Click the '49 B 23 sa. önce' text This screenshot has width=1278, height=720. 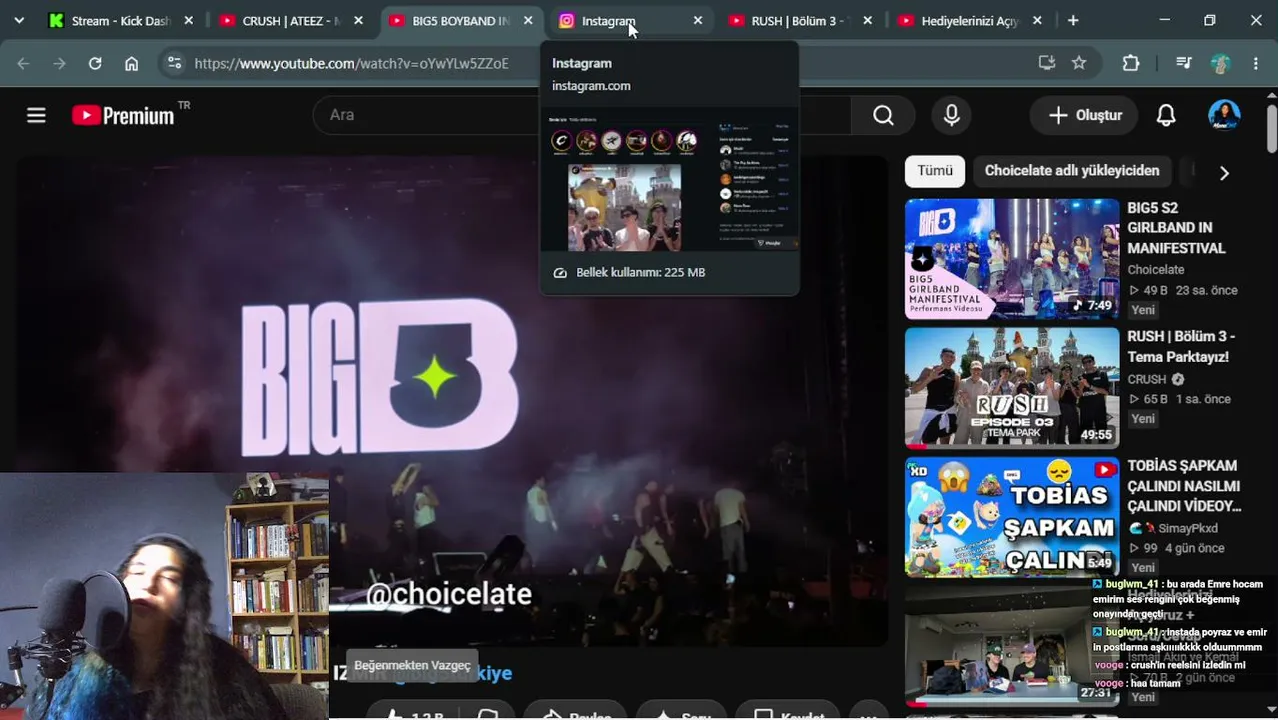pyautogui.click(x=1183, y=290)
